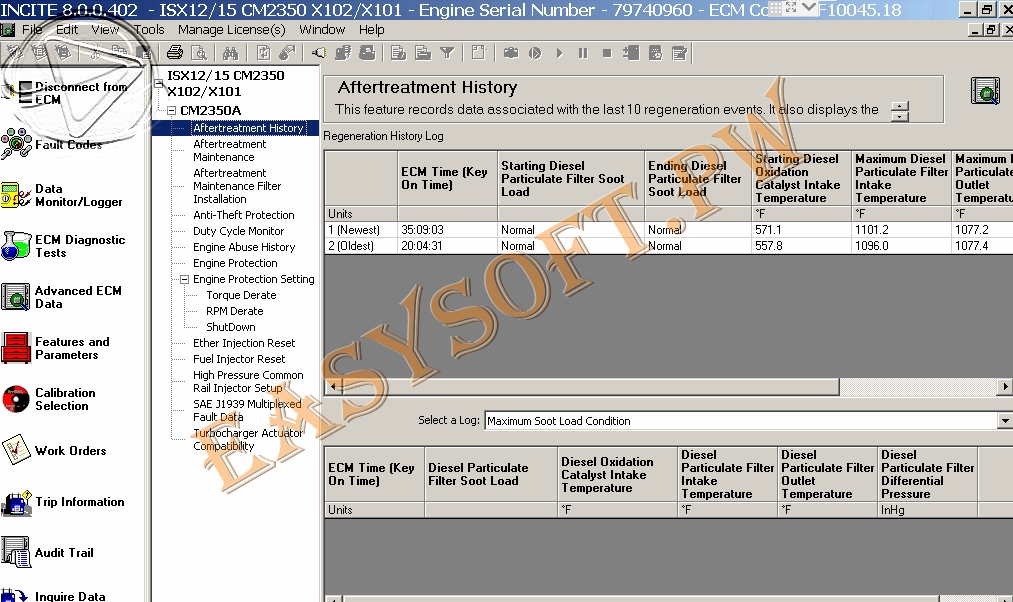Image resolution: width=1013 pixels, height=602 pixels.
Task: Select the '1 (Newest)' regeneration row
Action: 669,230
